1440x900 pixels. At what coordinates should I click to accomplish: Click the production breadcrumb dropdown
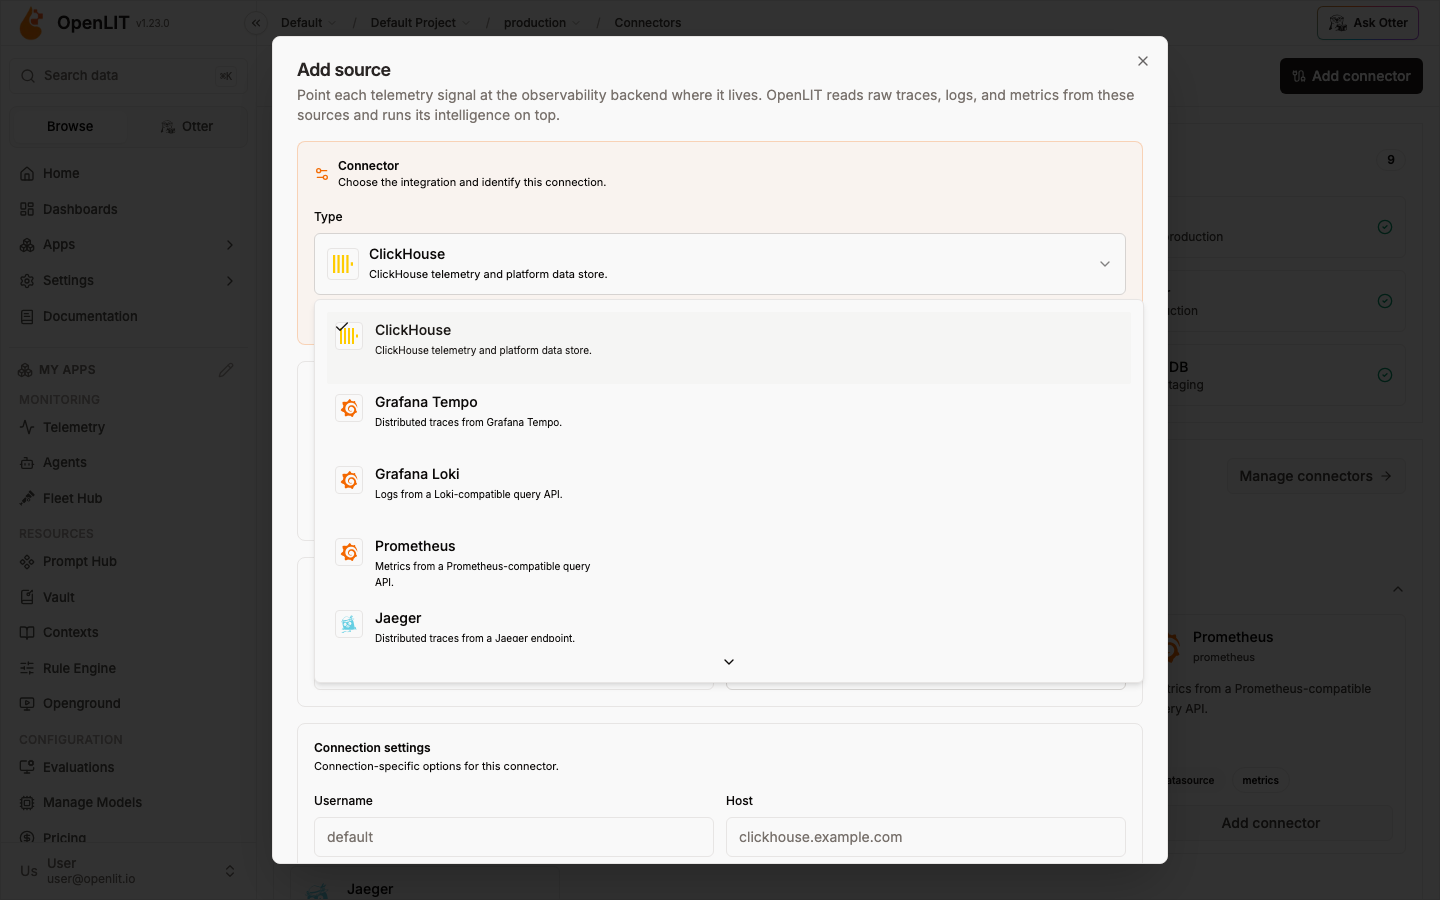click(x=542, y=23)
